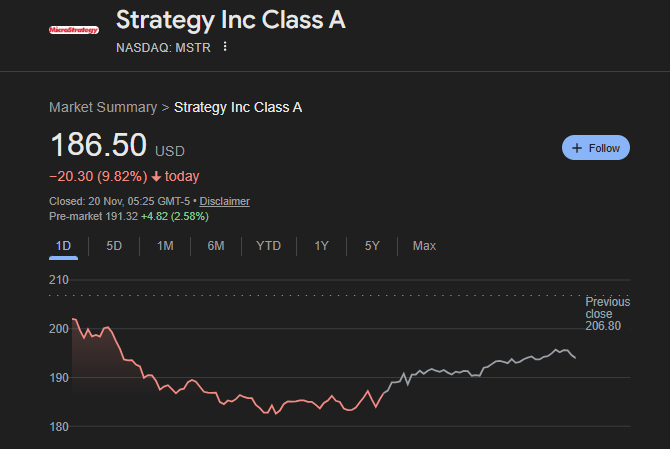Click the Strategy Inc Class A heading
This screenshot has height=449, width=670.
230,20
